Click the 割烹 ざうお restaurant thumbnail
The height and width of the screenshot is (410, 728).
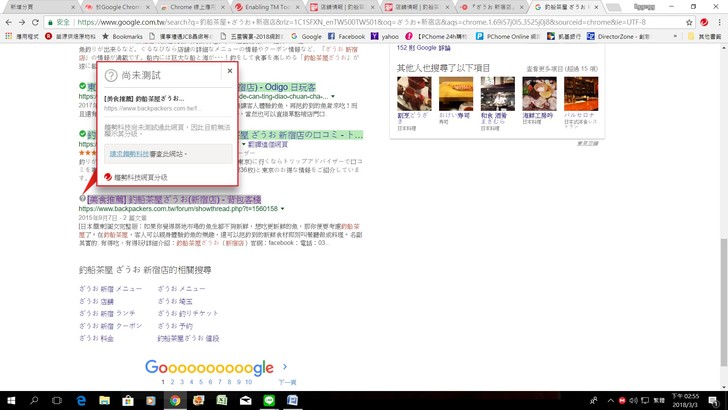(413, 93)
